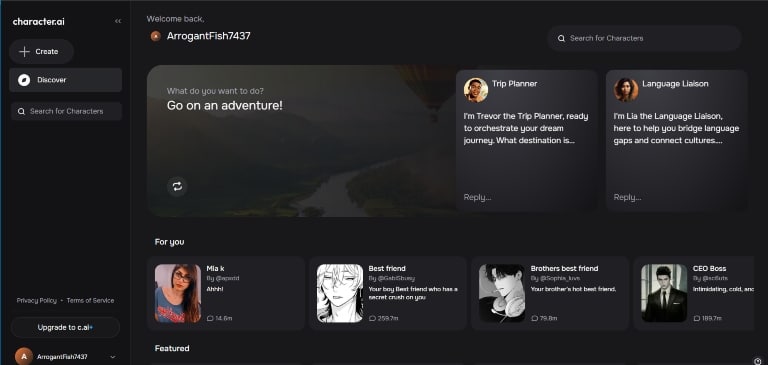Image resolution: width=768 pixels, height=365 pixels.
Task: Click the 79.8m chat count icon
Action: tap(534, 318)
